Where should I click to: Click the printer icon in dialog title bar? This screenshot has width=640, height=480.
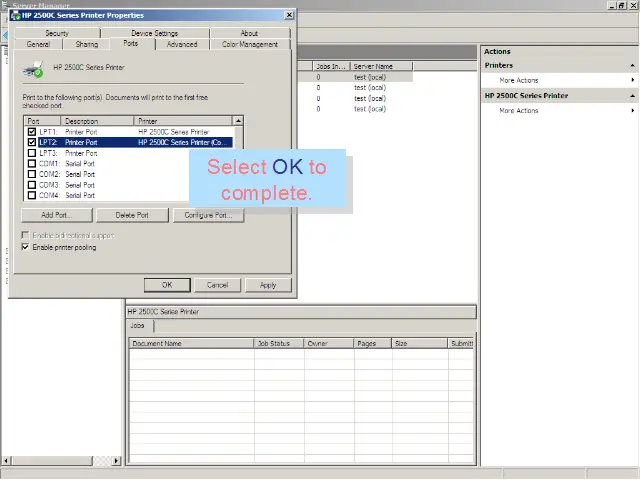(x=16, y=16)
